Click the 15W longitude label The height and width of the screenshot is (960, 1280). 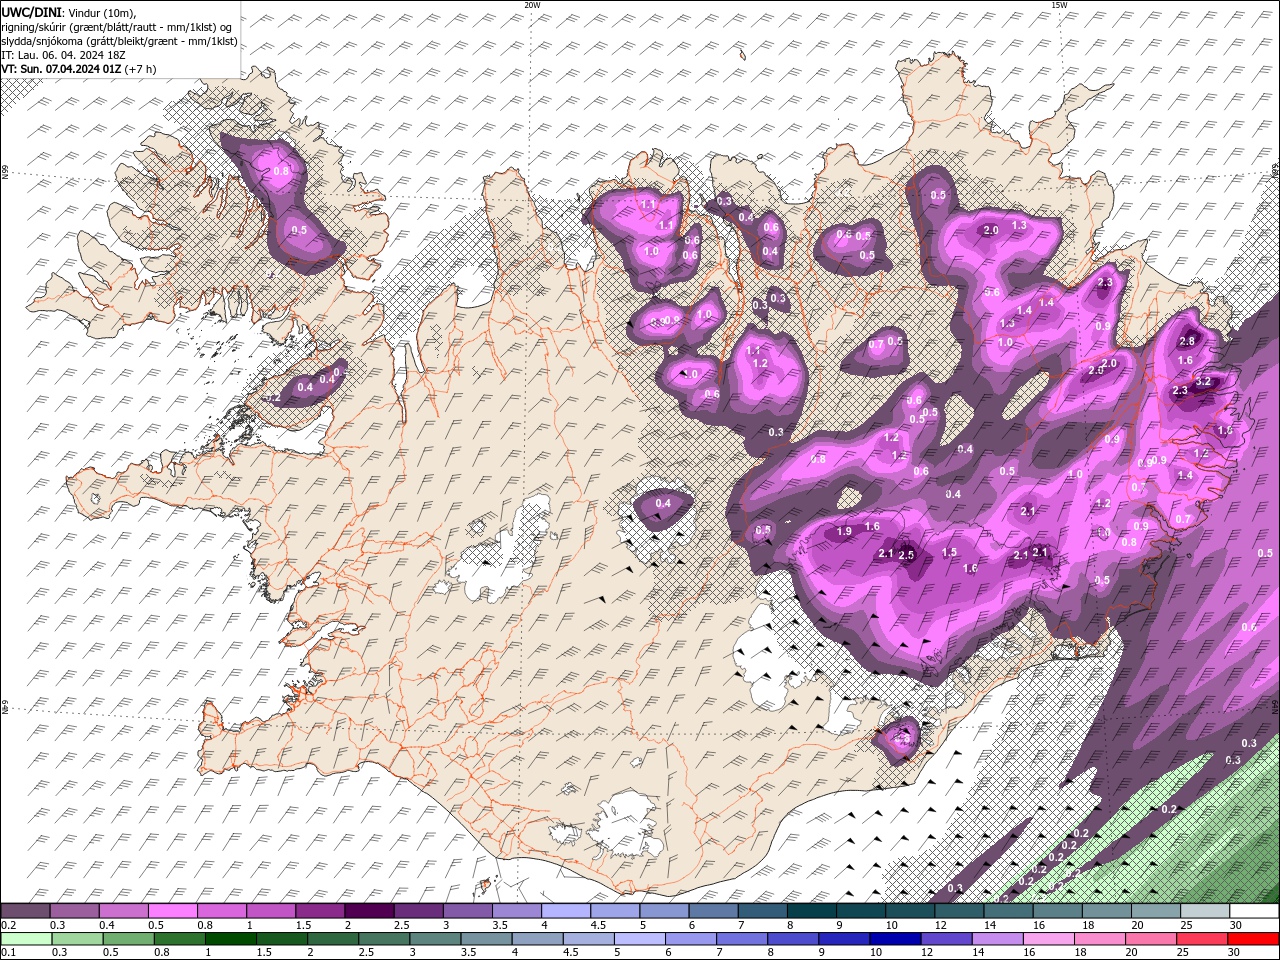(1059, 5)
